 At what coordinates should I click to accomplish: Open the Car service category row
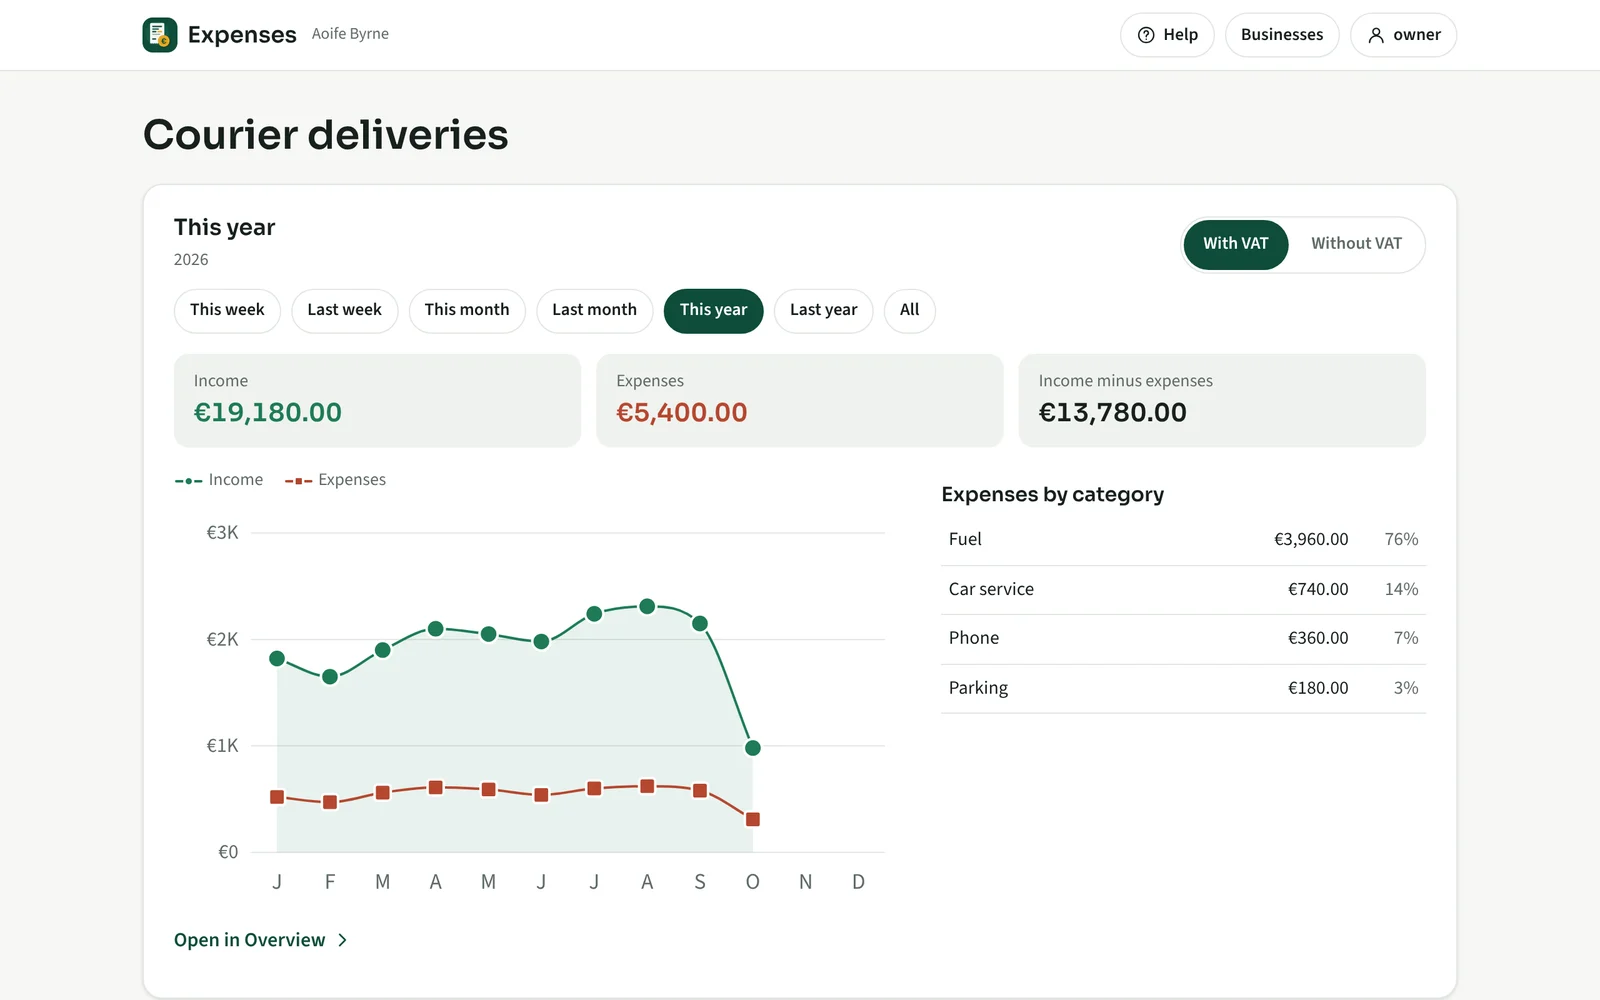[1183, 590]
